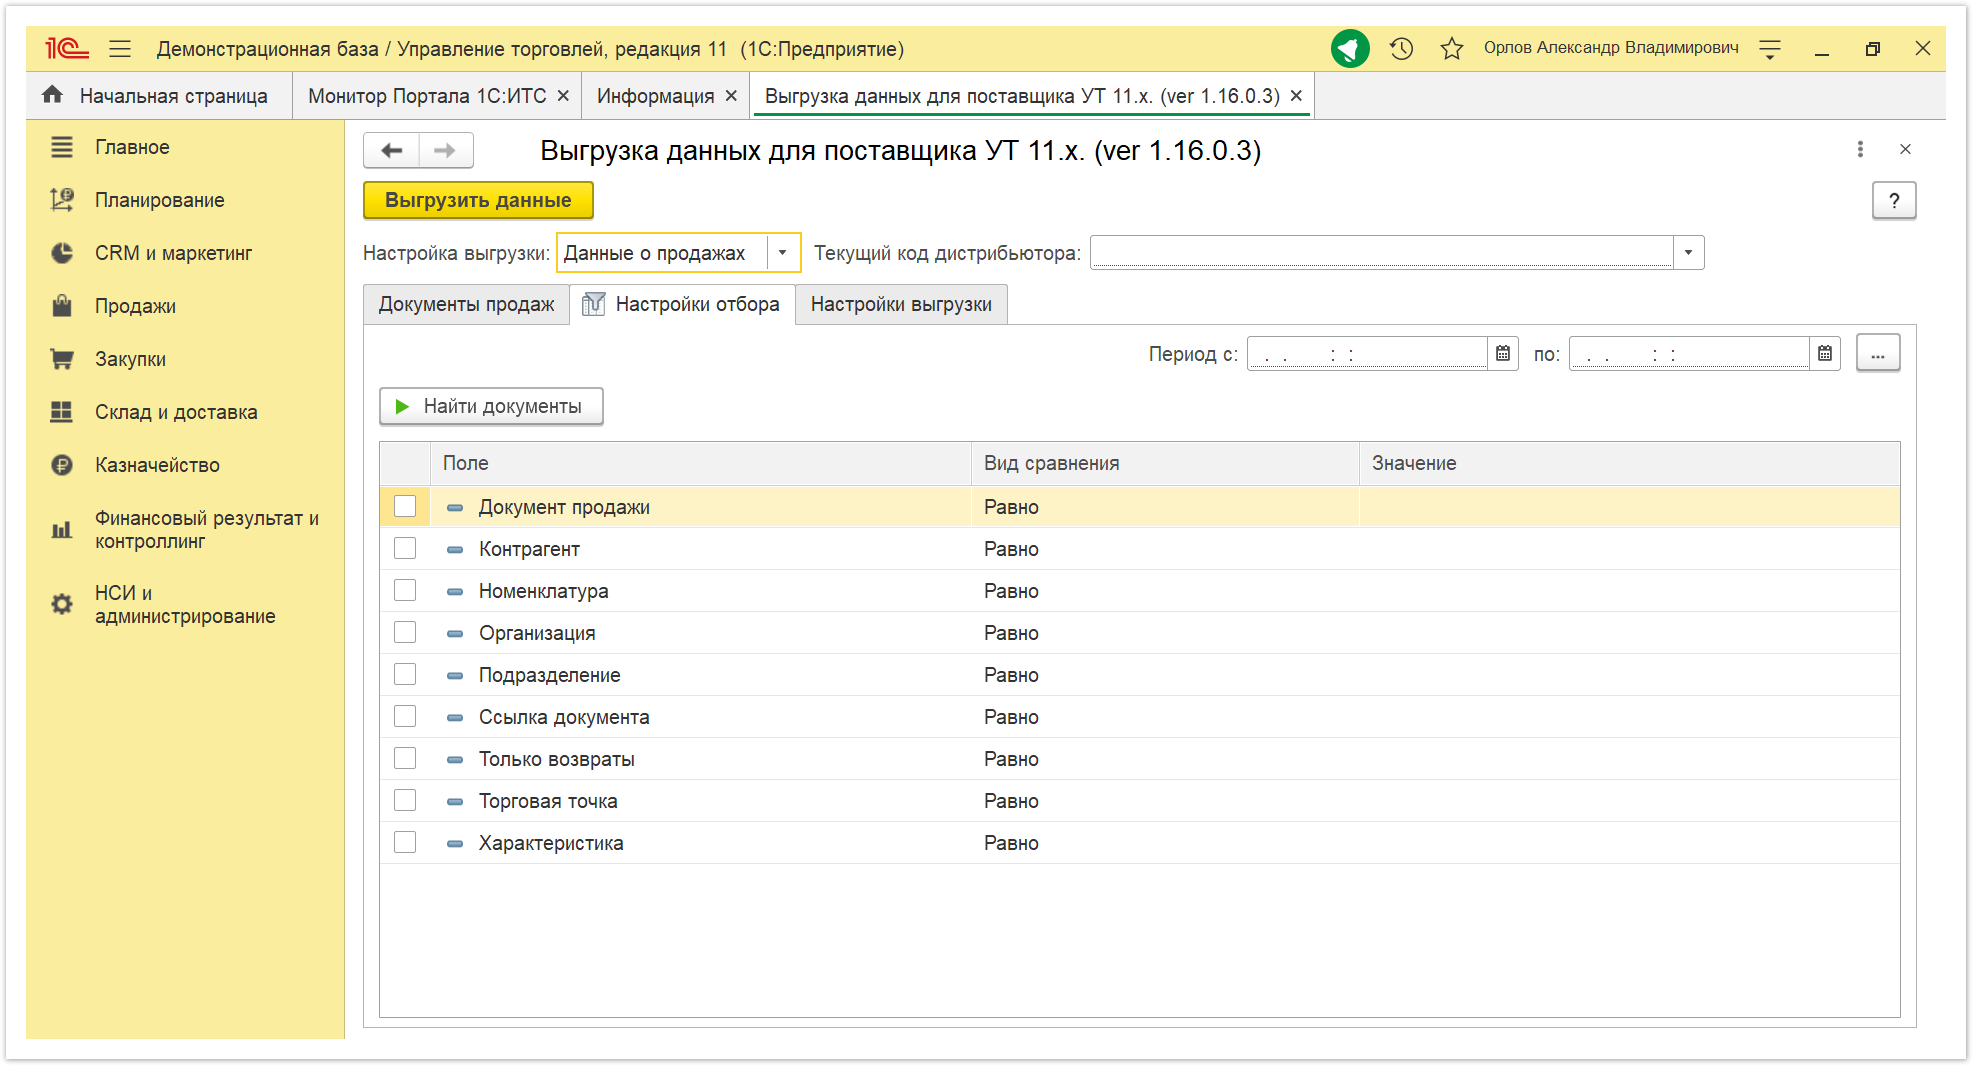The width and height of the screenshot is (1972, 1065).
Task: Close the form with the X icon
Action: (x=1905, y=149)
